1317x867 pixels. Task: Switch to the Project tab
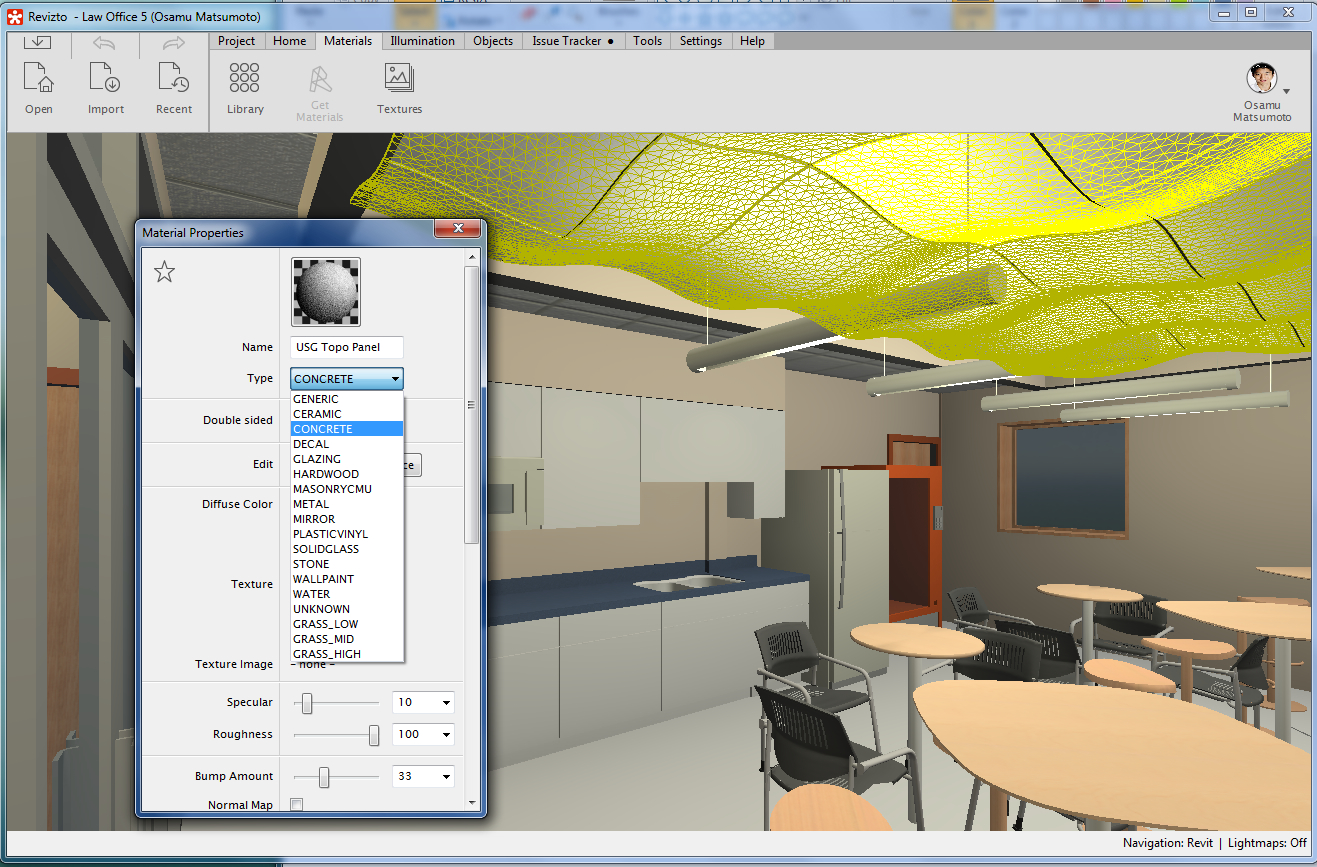point(237,41)
